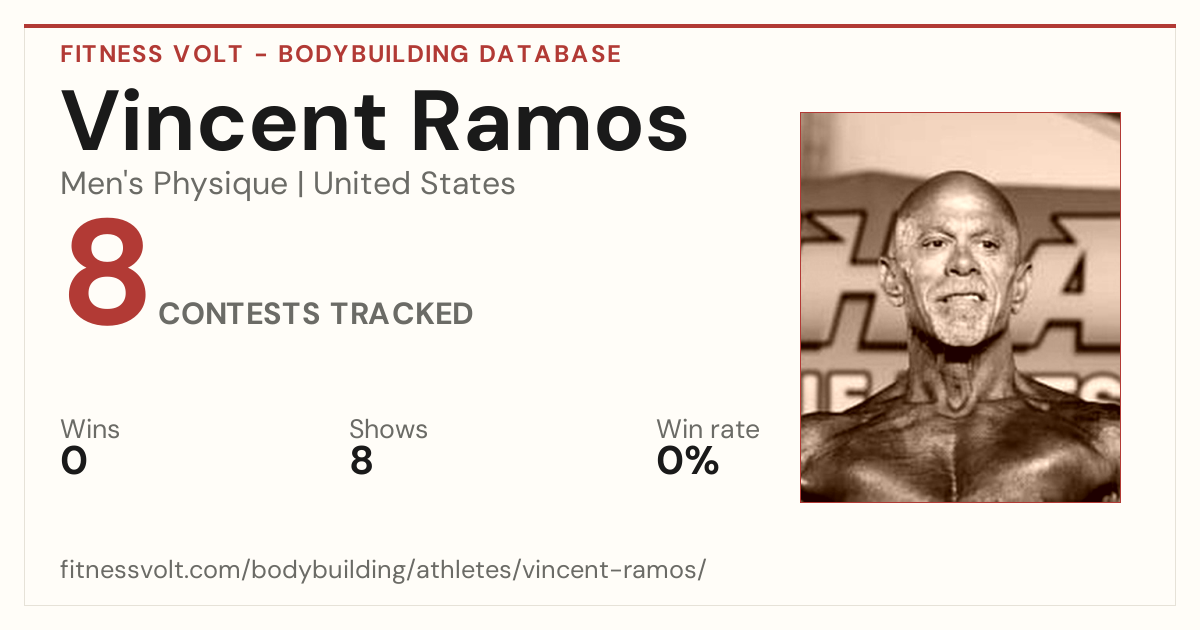
Task: Click the Contests Tracked label
Action: pos(316,314)
